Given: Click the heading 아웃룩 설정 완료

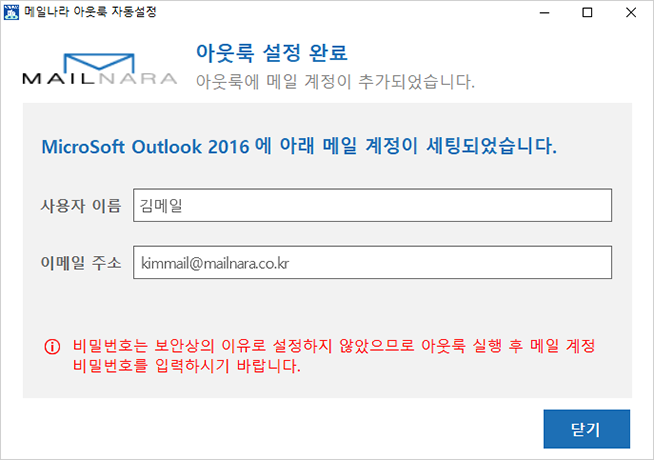Looking at the screenshot, I should point(272,53).
